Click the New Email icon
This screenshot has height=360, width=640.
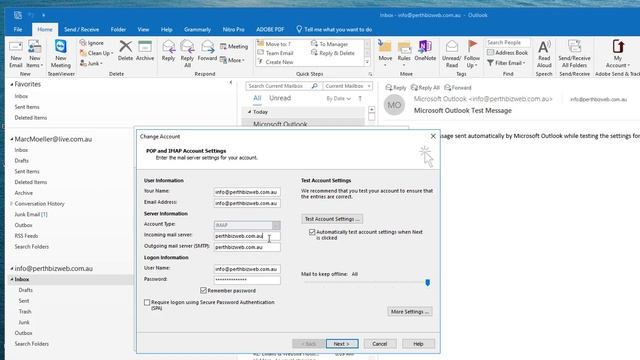[x=16, y=54]
